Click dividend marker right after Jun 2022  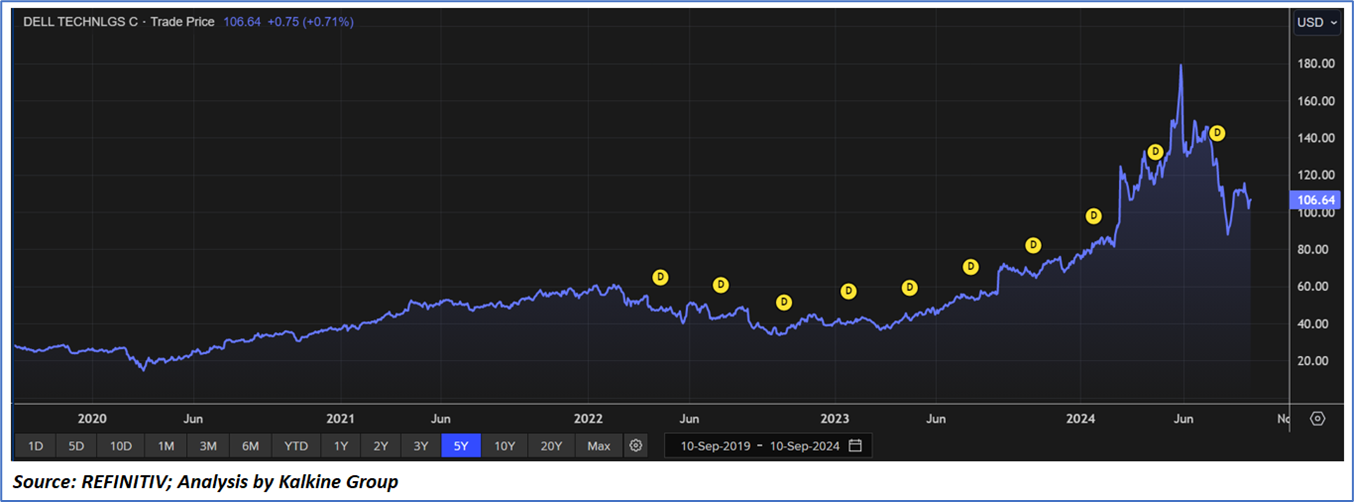tap(720, 285)
